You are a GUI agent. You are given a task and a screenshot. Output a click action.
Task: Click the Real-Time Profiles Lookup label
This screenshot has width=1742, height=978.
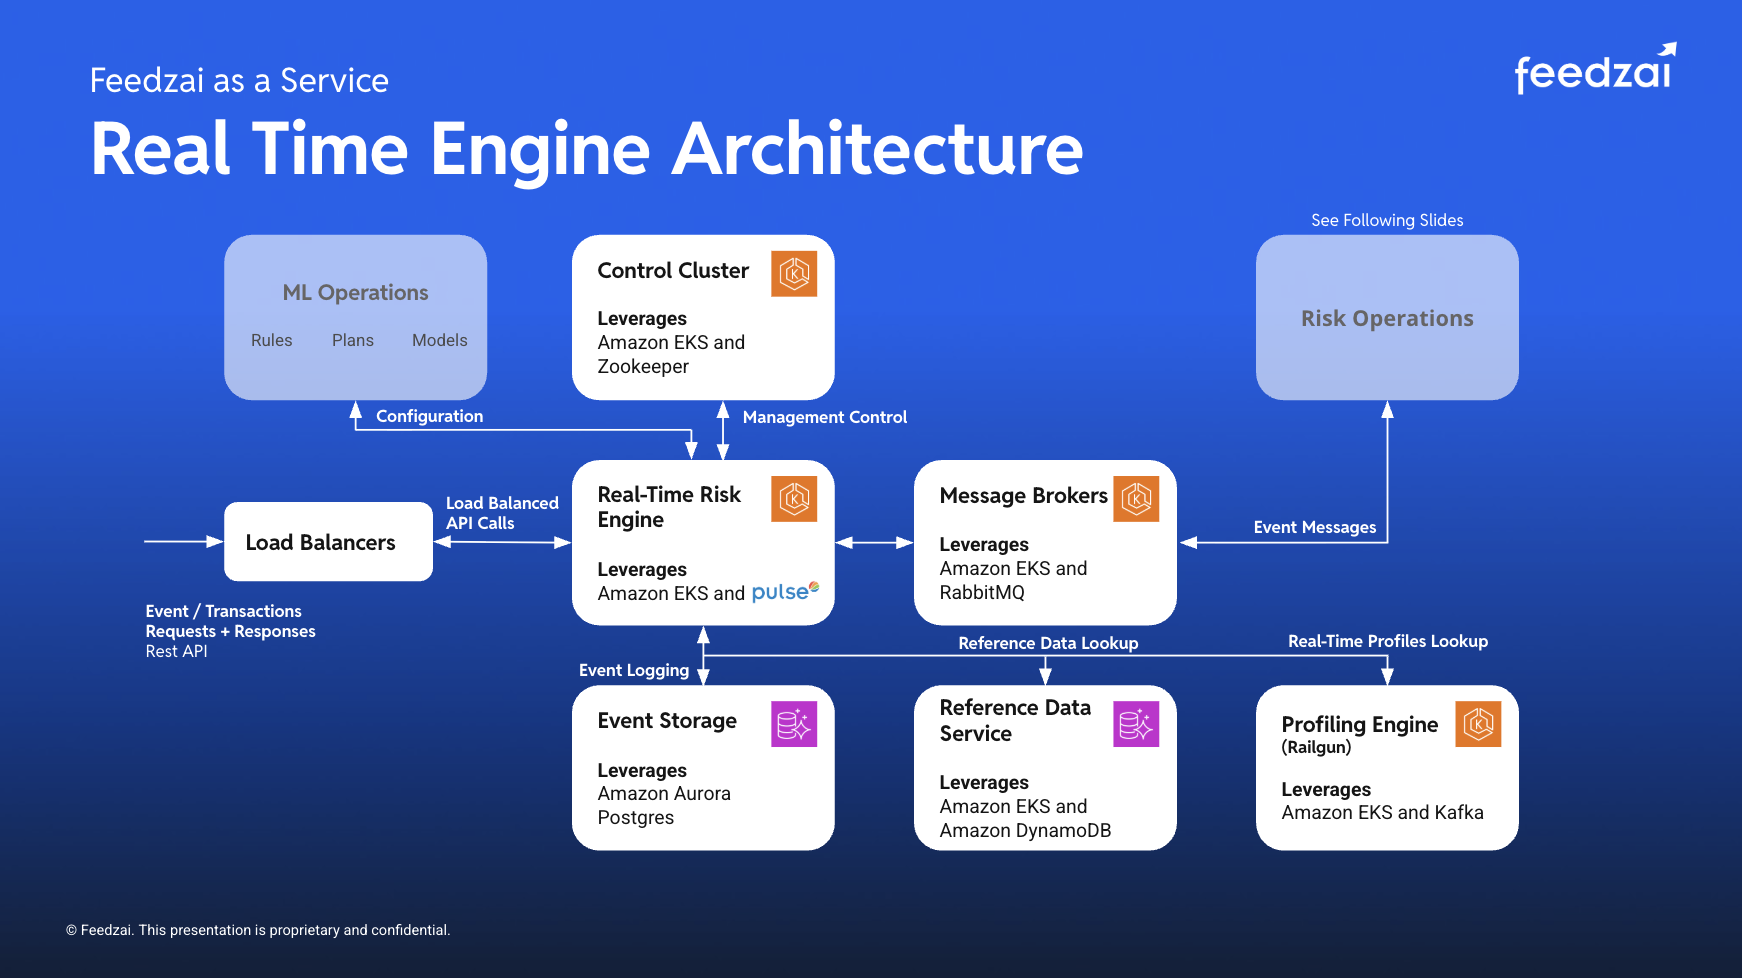[1387, 641]
